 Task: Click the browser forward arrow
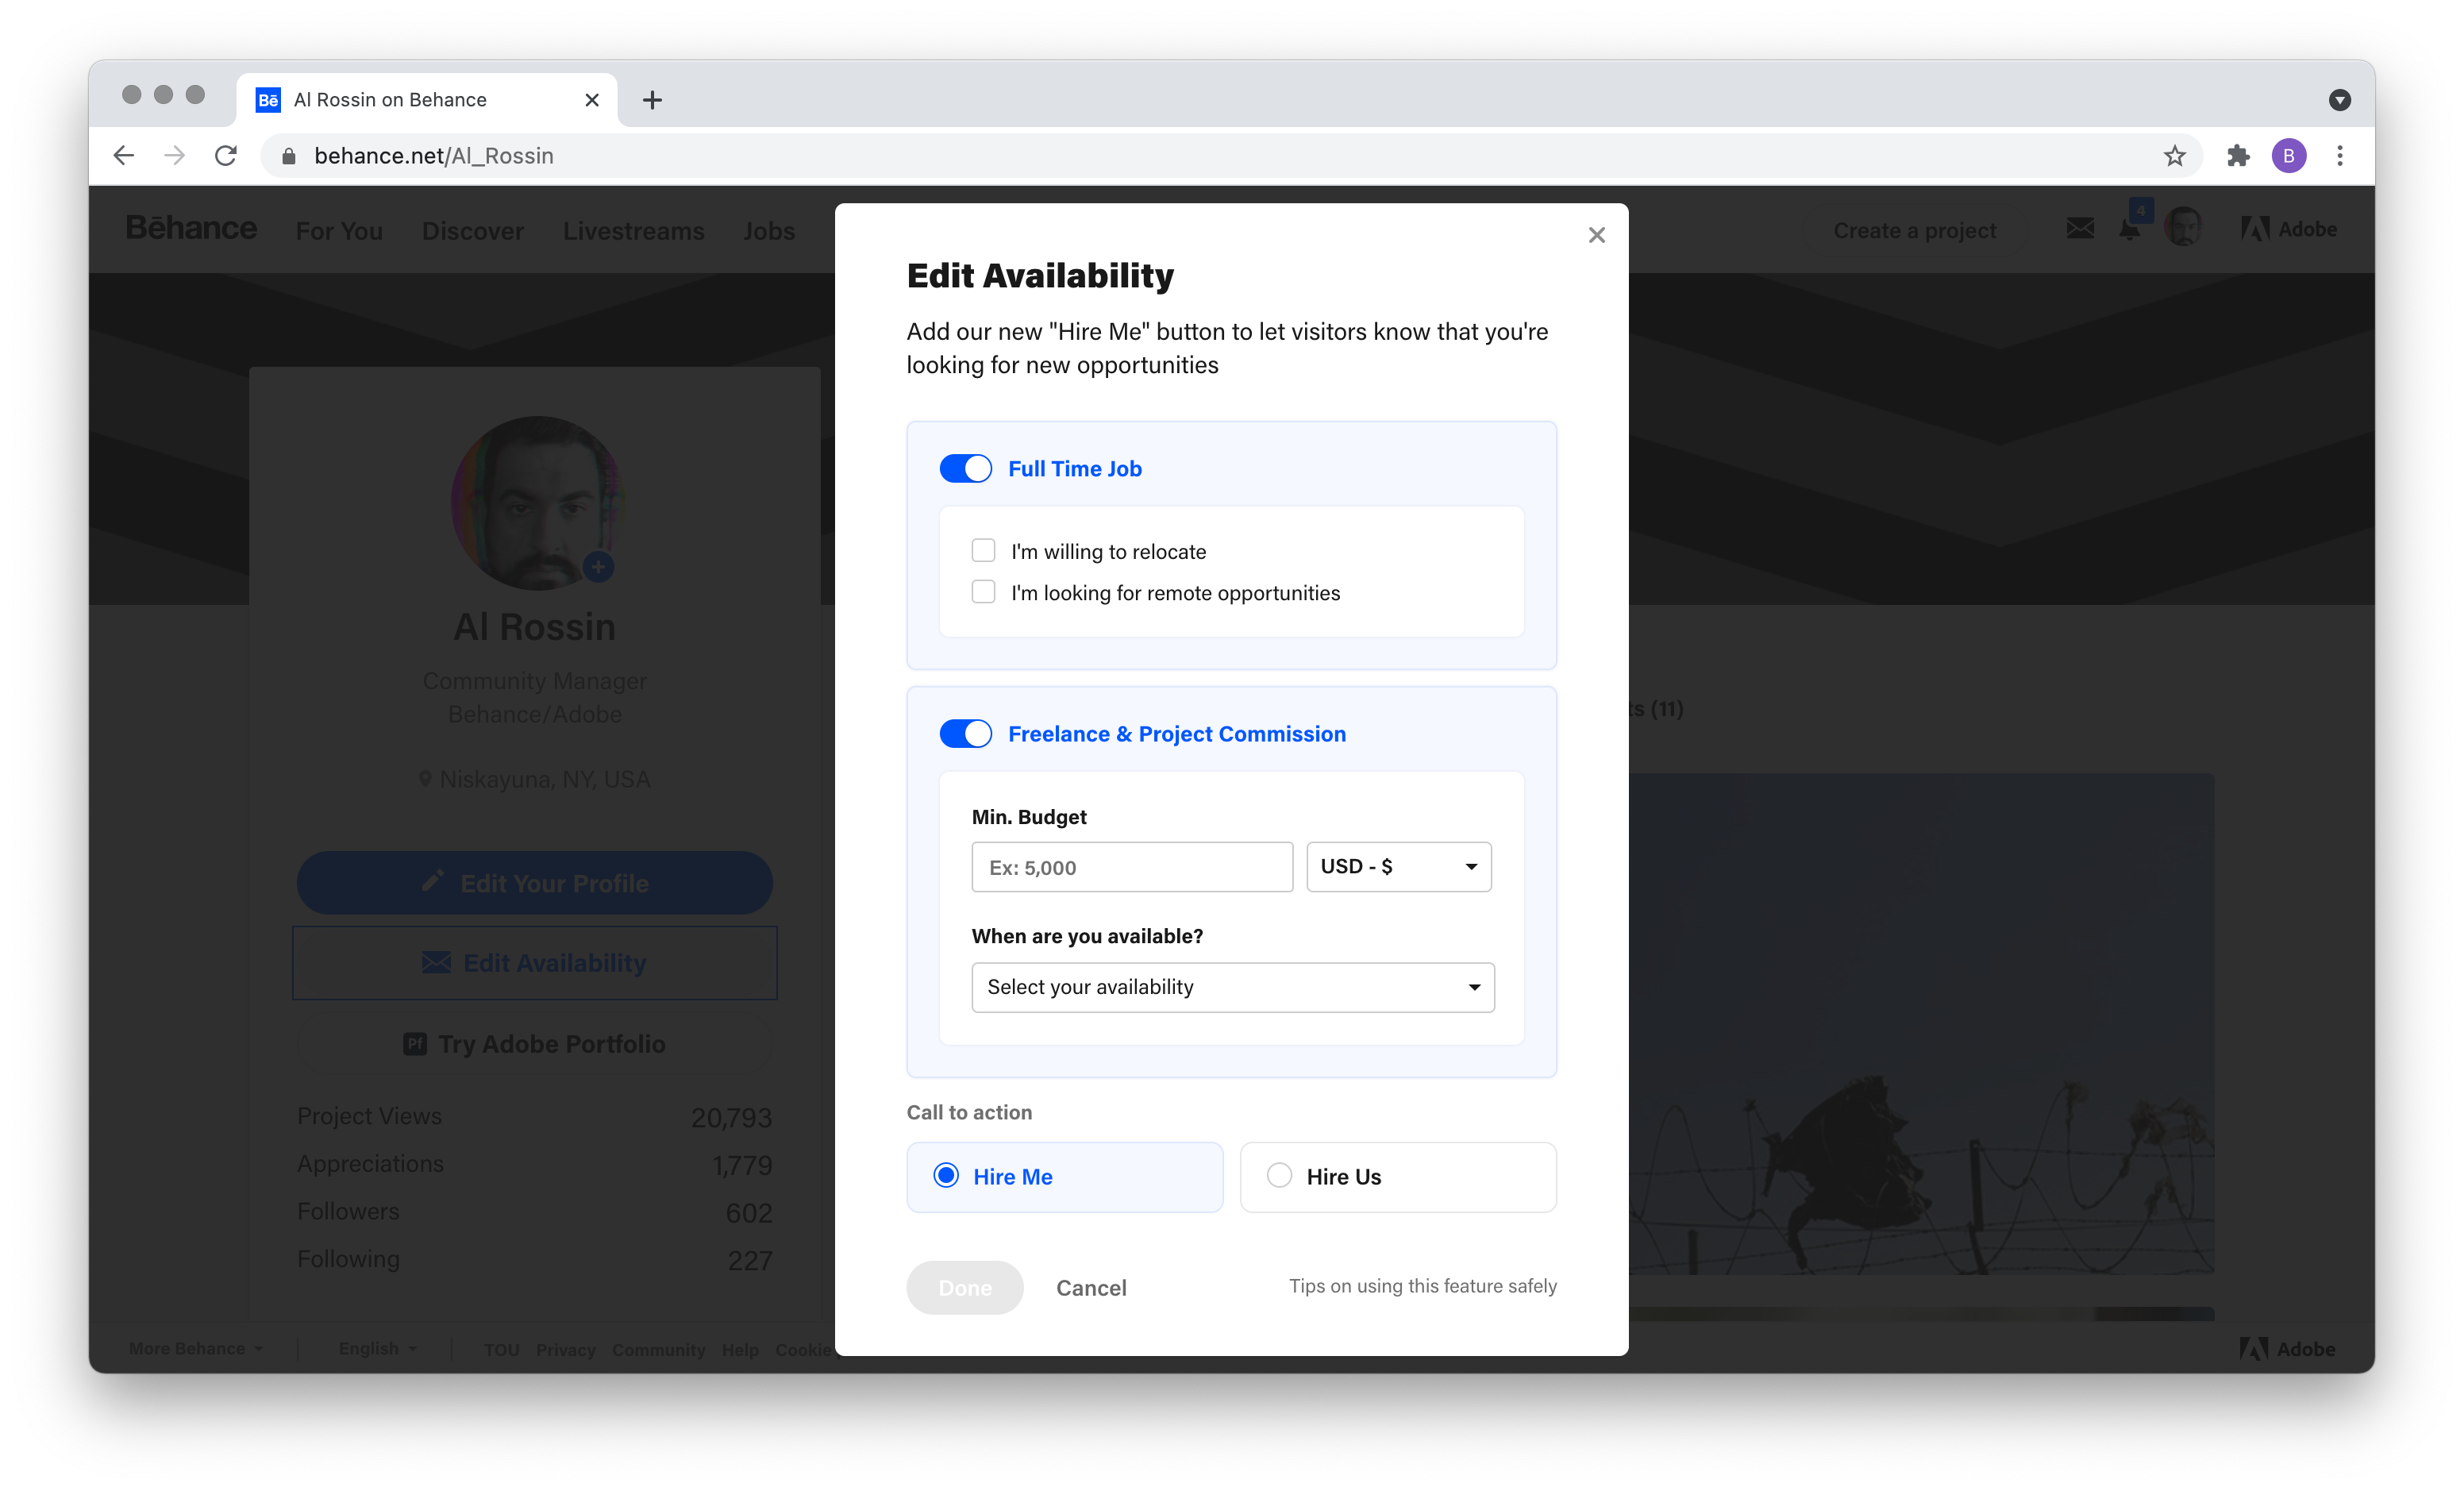[174, 155]
